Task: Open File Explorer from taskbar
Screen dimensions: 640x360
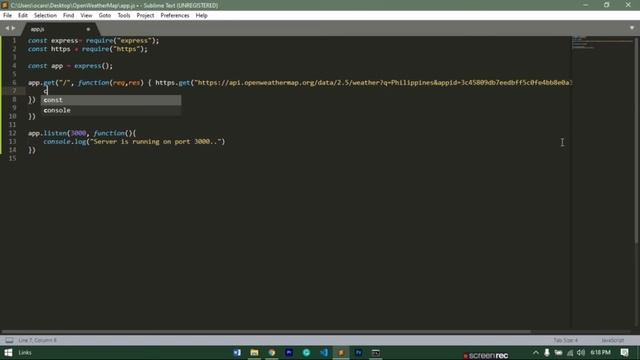Action: click(254, 353)
